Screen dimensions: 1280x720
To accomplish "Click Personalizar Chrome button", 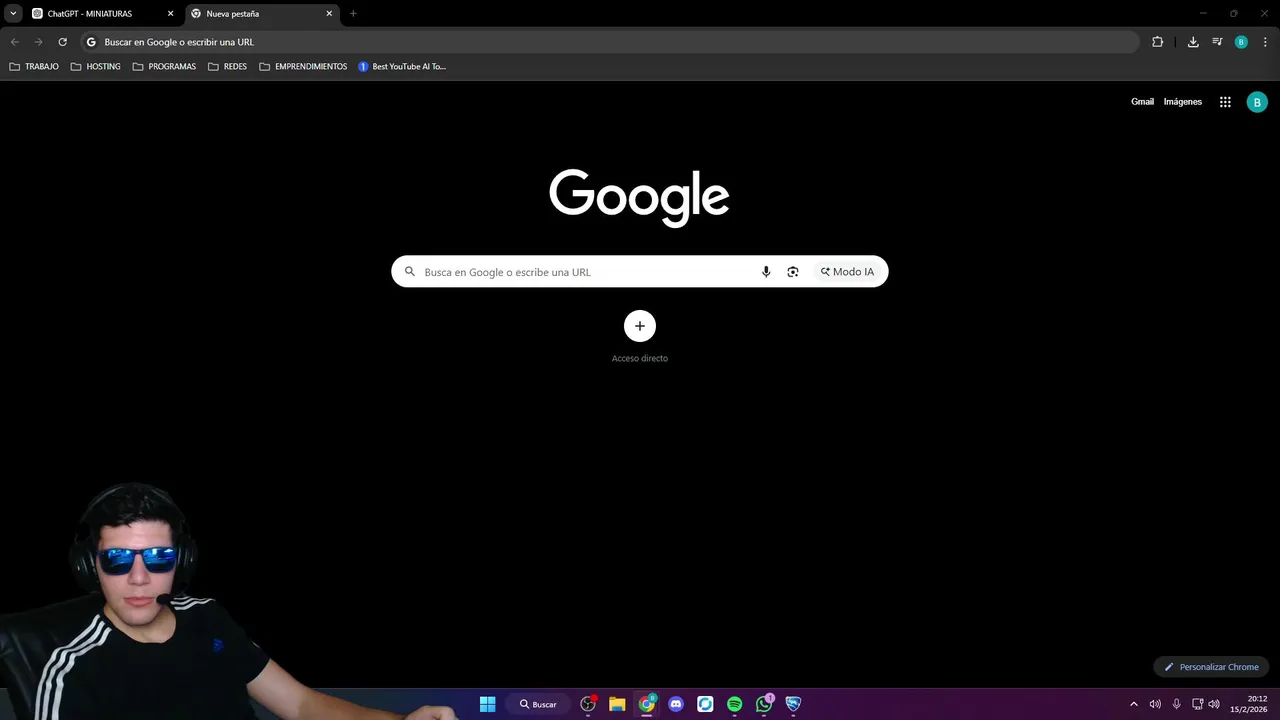I will click(1211, 667).
